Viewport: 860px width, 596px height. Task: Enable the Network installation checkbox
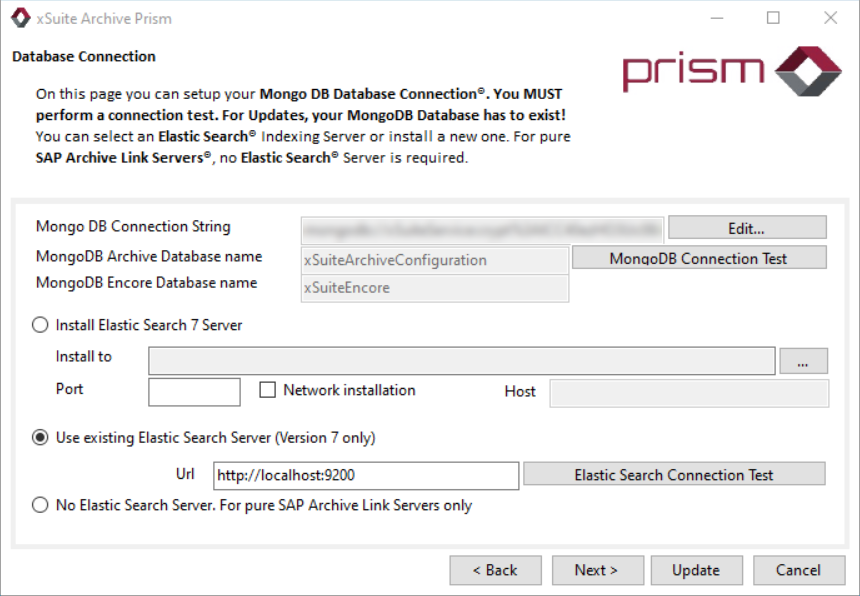tap(268, 391)
